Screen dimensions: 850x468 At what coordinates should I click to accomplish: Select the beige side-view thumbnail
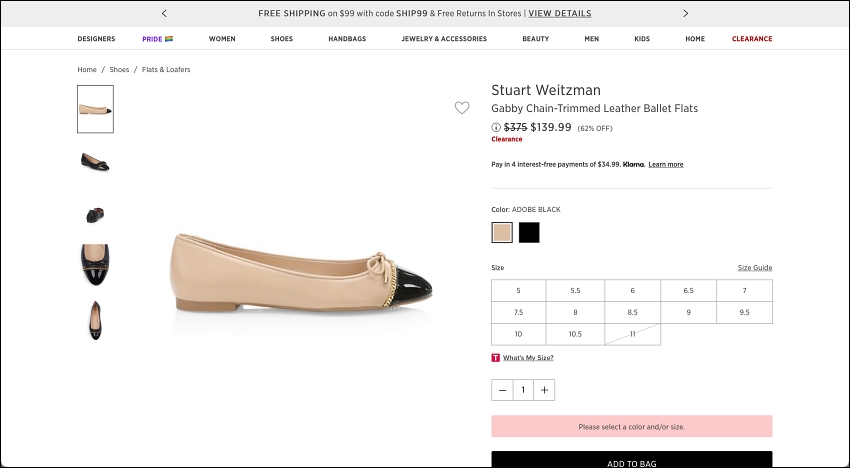pyautogui.click(x=95, y=109)
